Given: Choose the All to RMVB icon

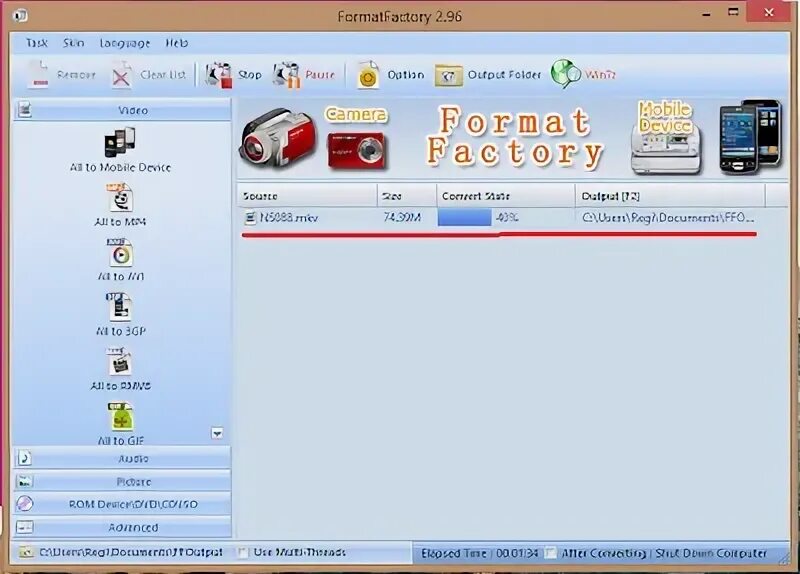Looking at the screenshot, I should (x=119, y=362).
